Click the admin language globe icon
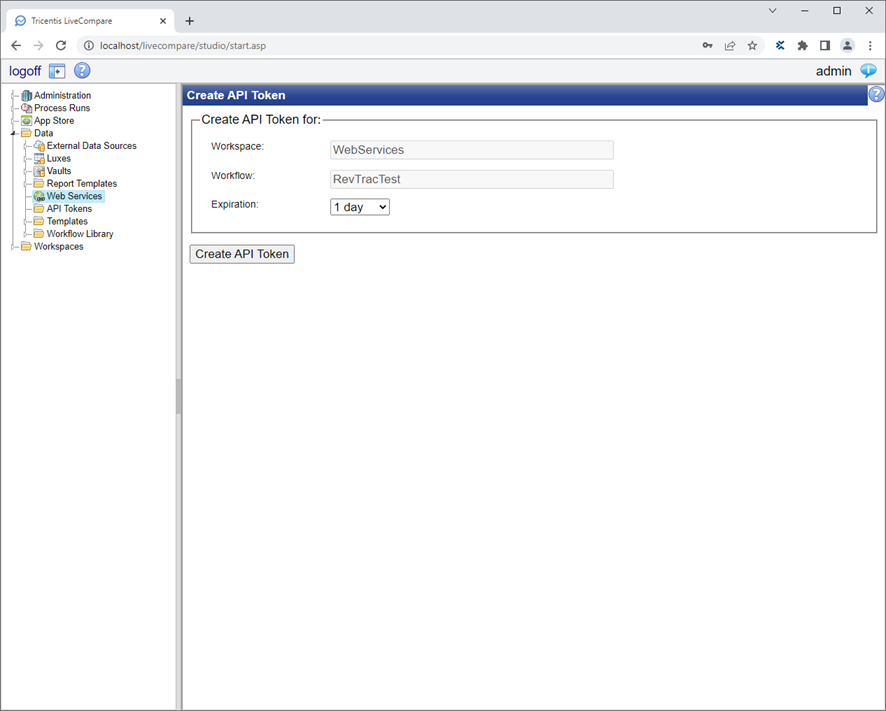The height and width of the screenshot is (711, 886). tap(867, 71)
